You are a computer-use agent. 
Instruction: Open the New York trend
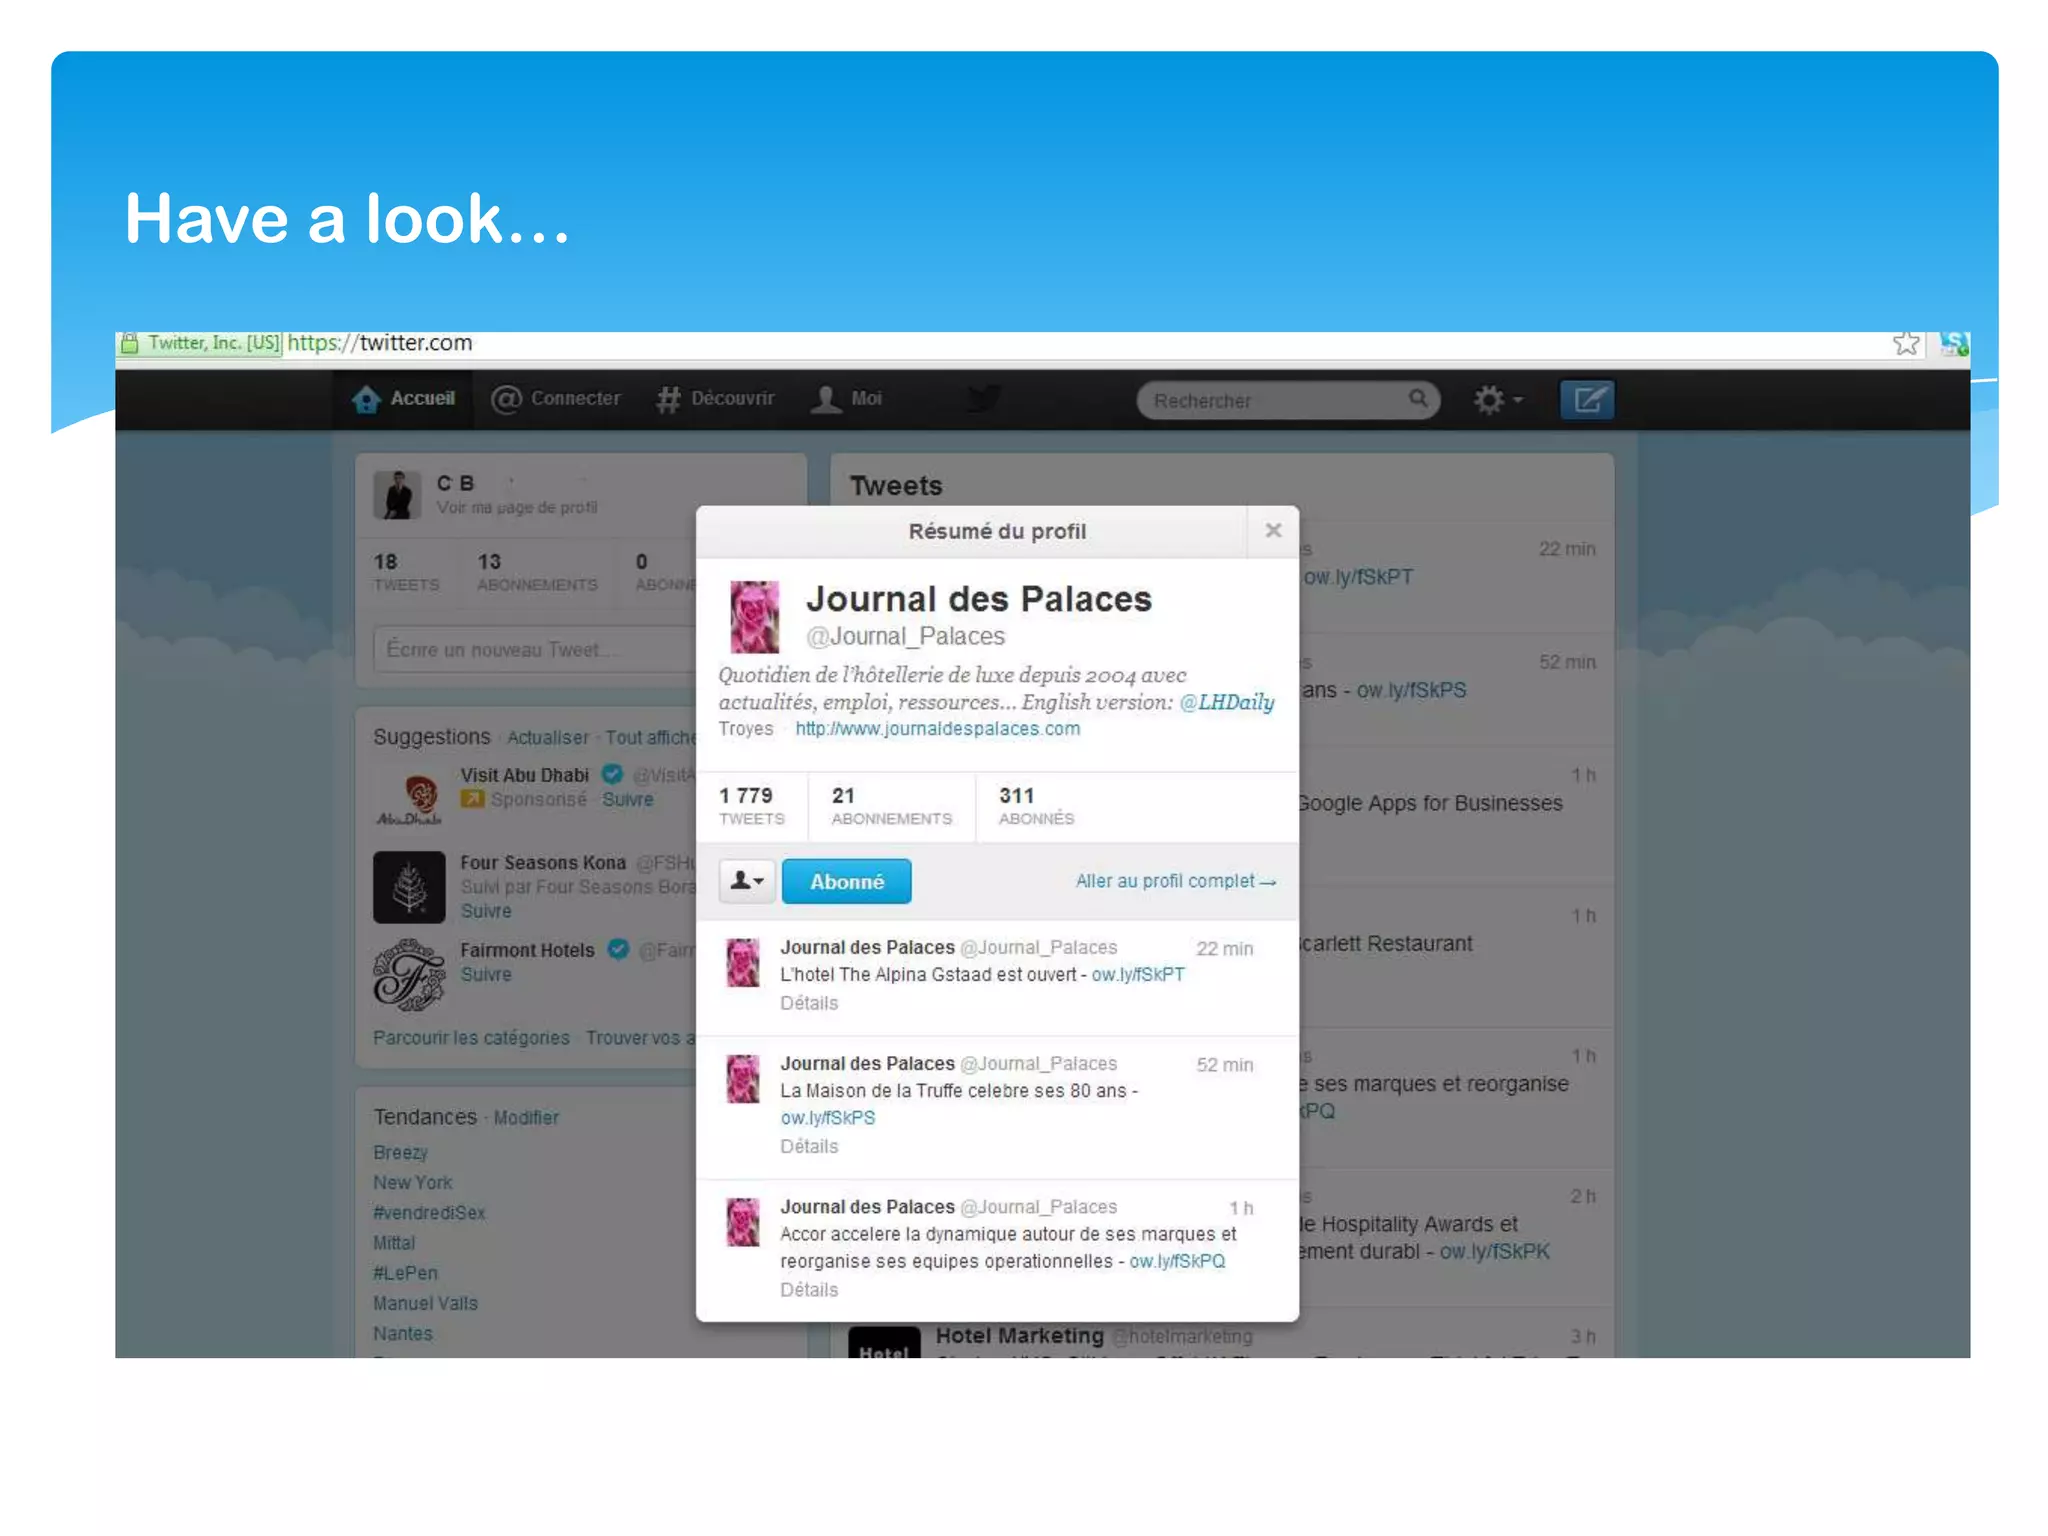[x=412, y=1183]
